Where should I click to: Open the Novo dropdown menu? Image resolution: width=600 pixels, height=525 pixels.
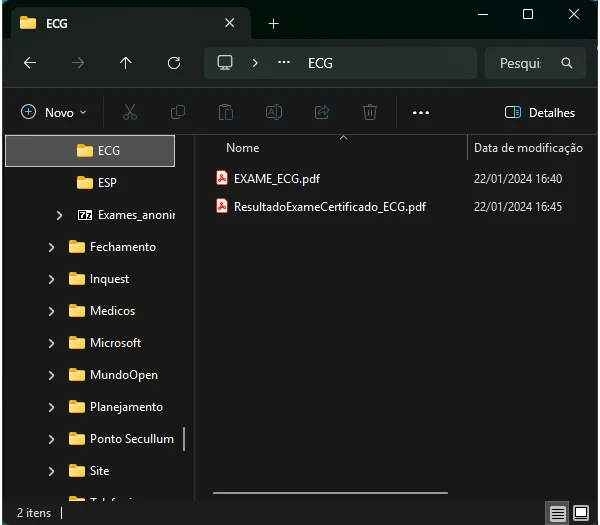[x=54, y=112]
